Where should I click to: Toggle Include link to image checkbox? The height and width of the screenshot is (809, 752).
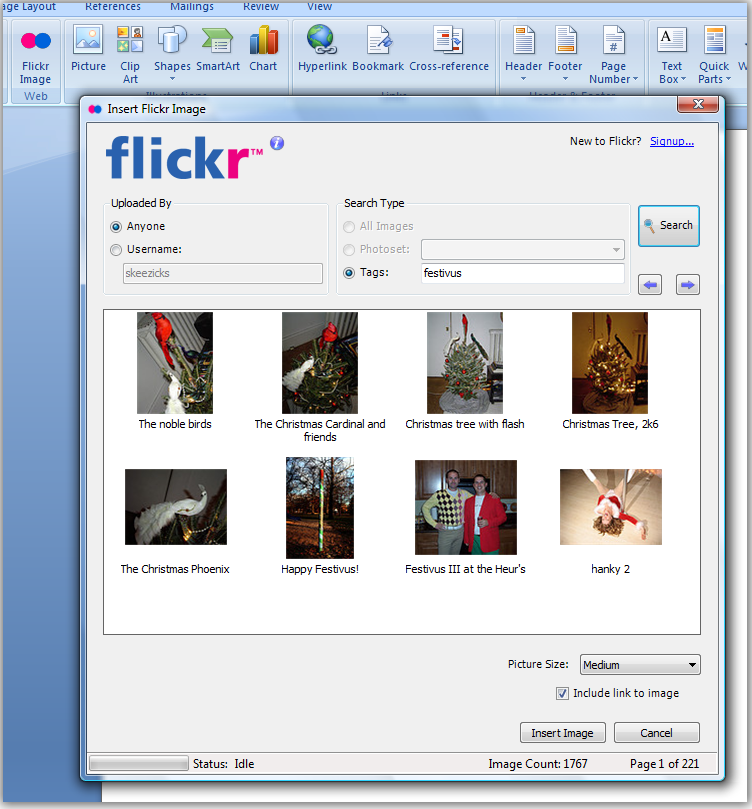click(562, 693)
